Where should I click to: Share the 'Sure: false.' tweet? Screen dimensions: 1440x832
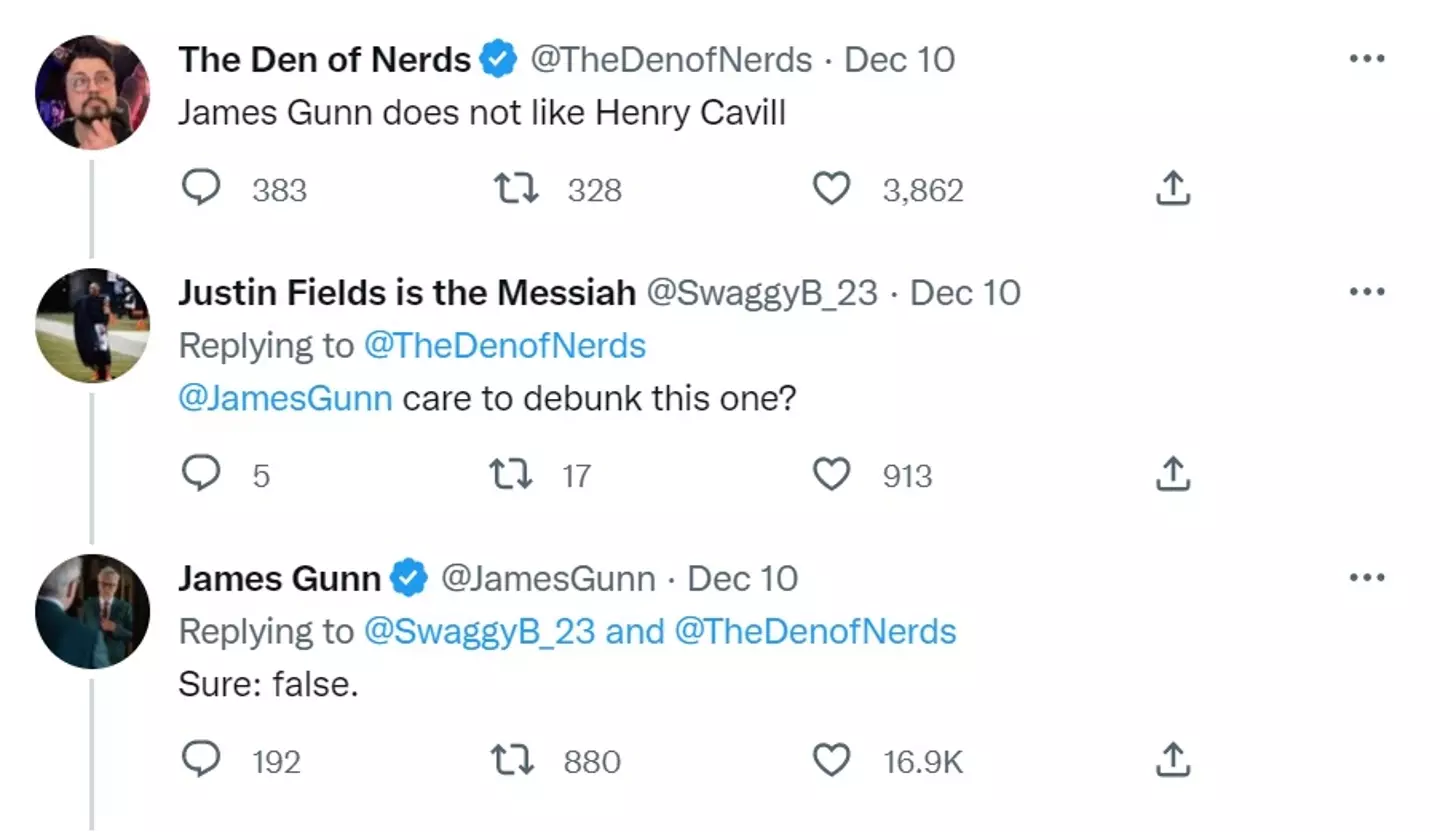(x=1171, y=760)
